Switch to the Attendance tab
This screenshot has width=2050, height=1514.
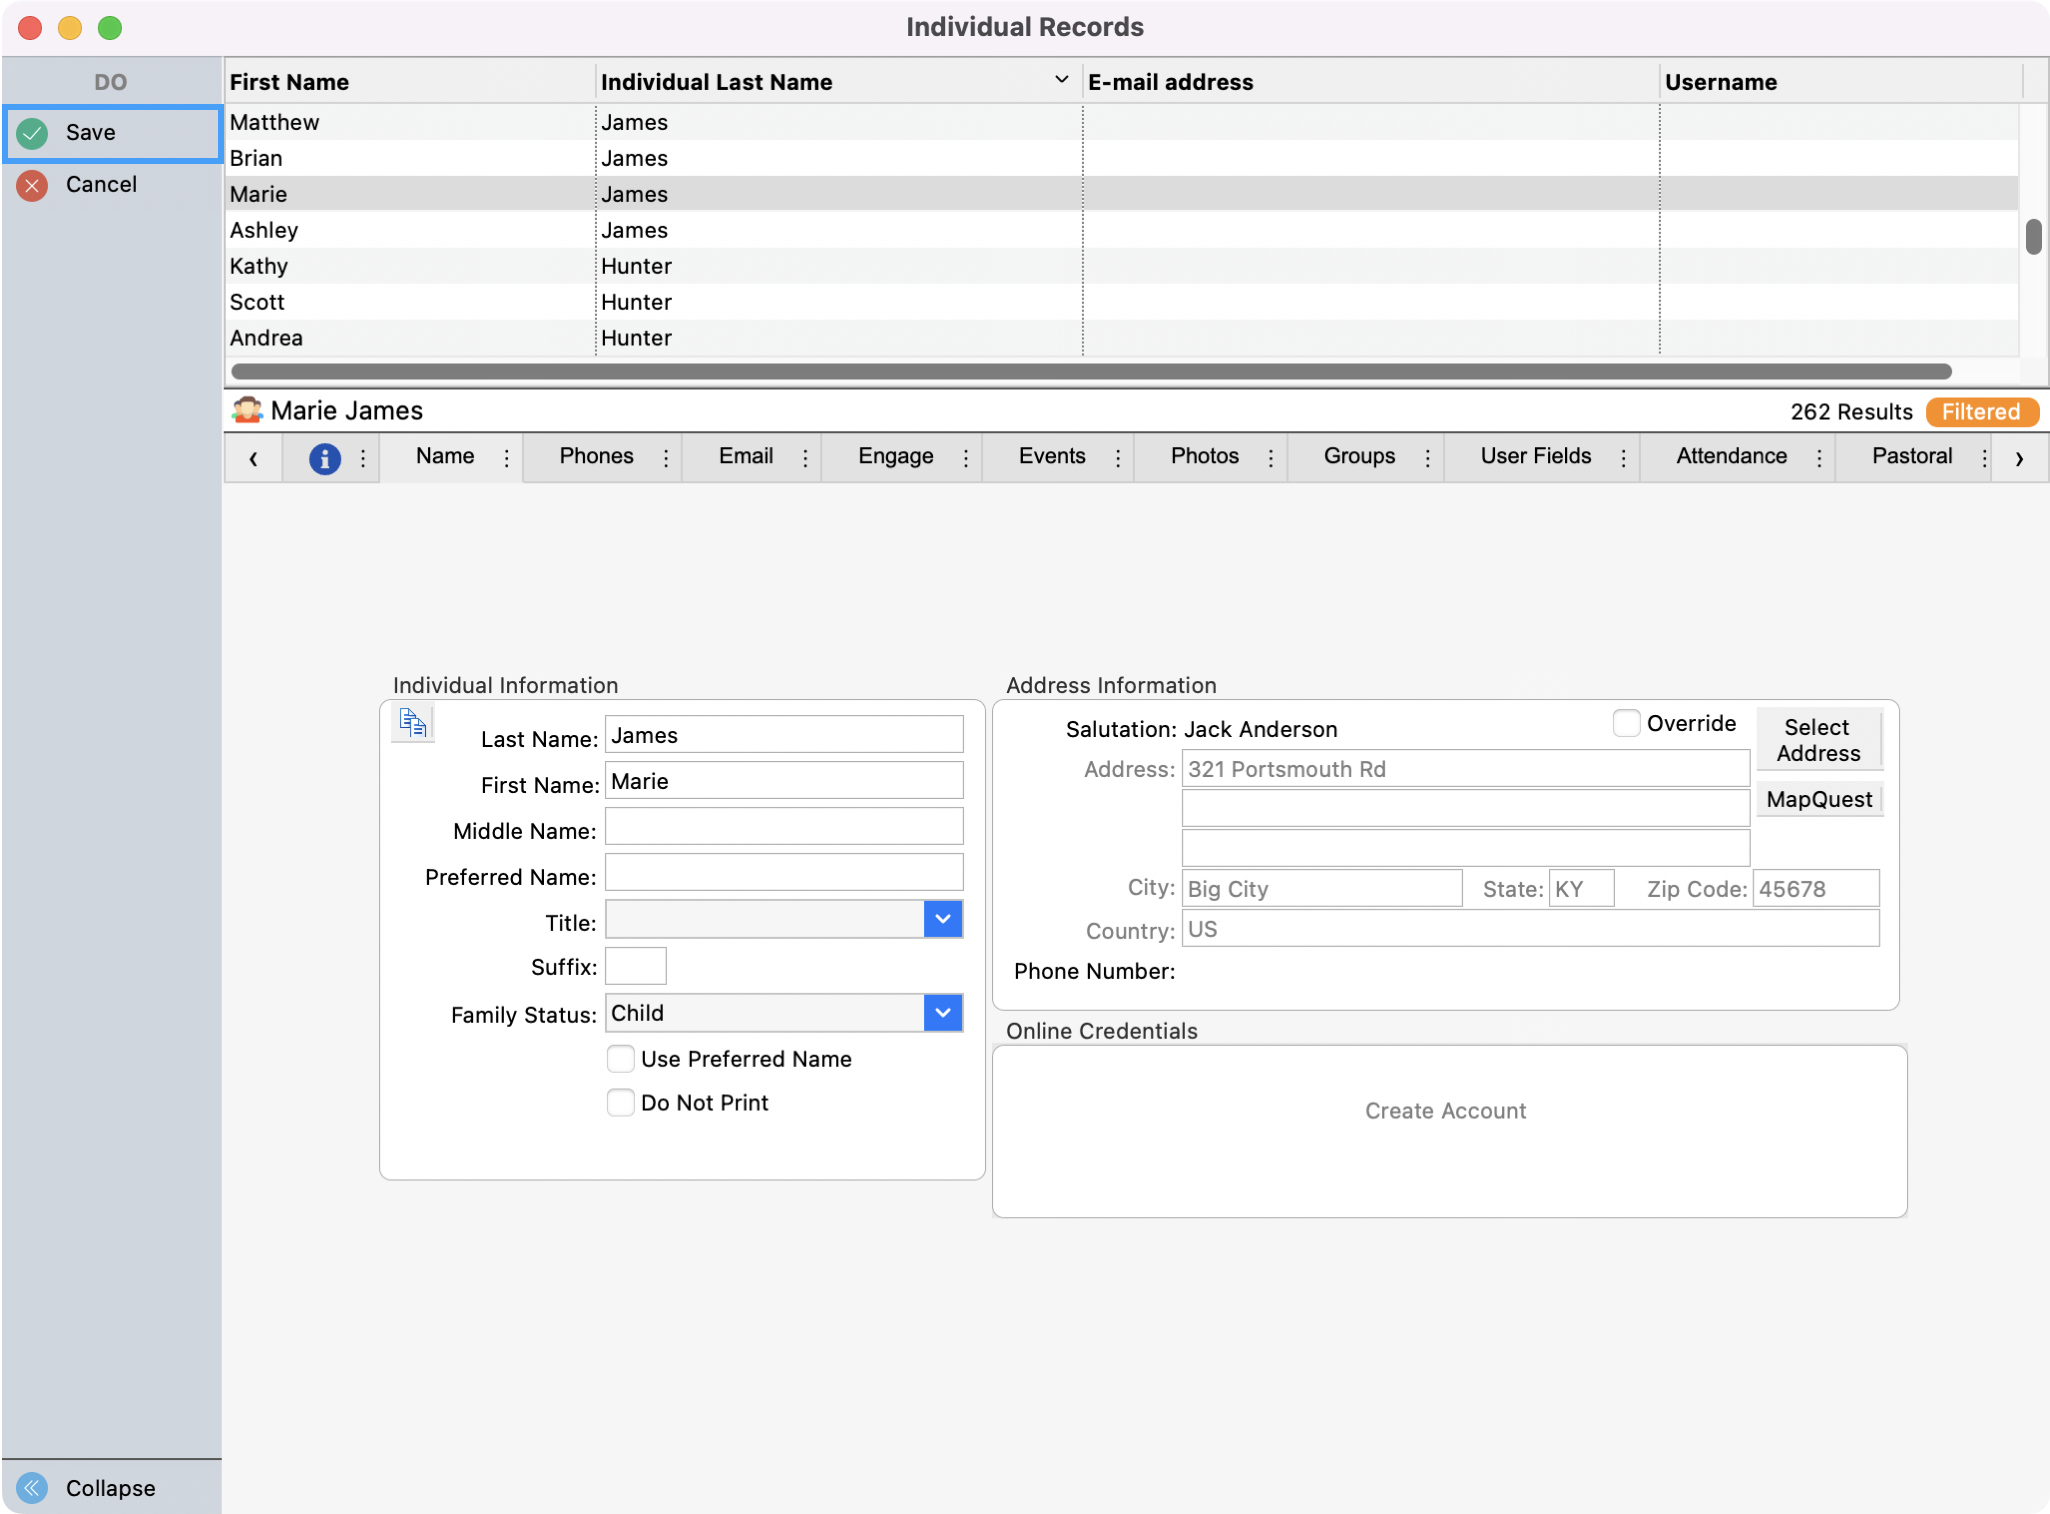[x=1731, y=457]
